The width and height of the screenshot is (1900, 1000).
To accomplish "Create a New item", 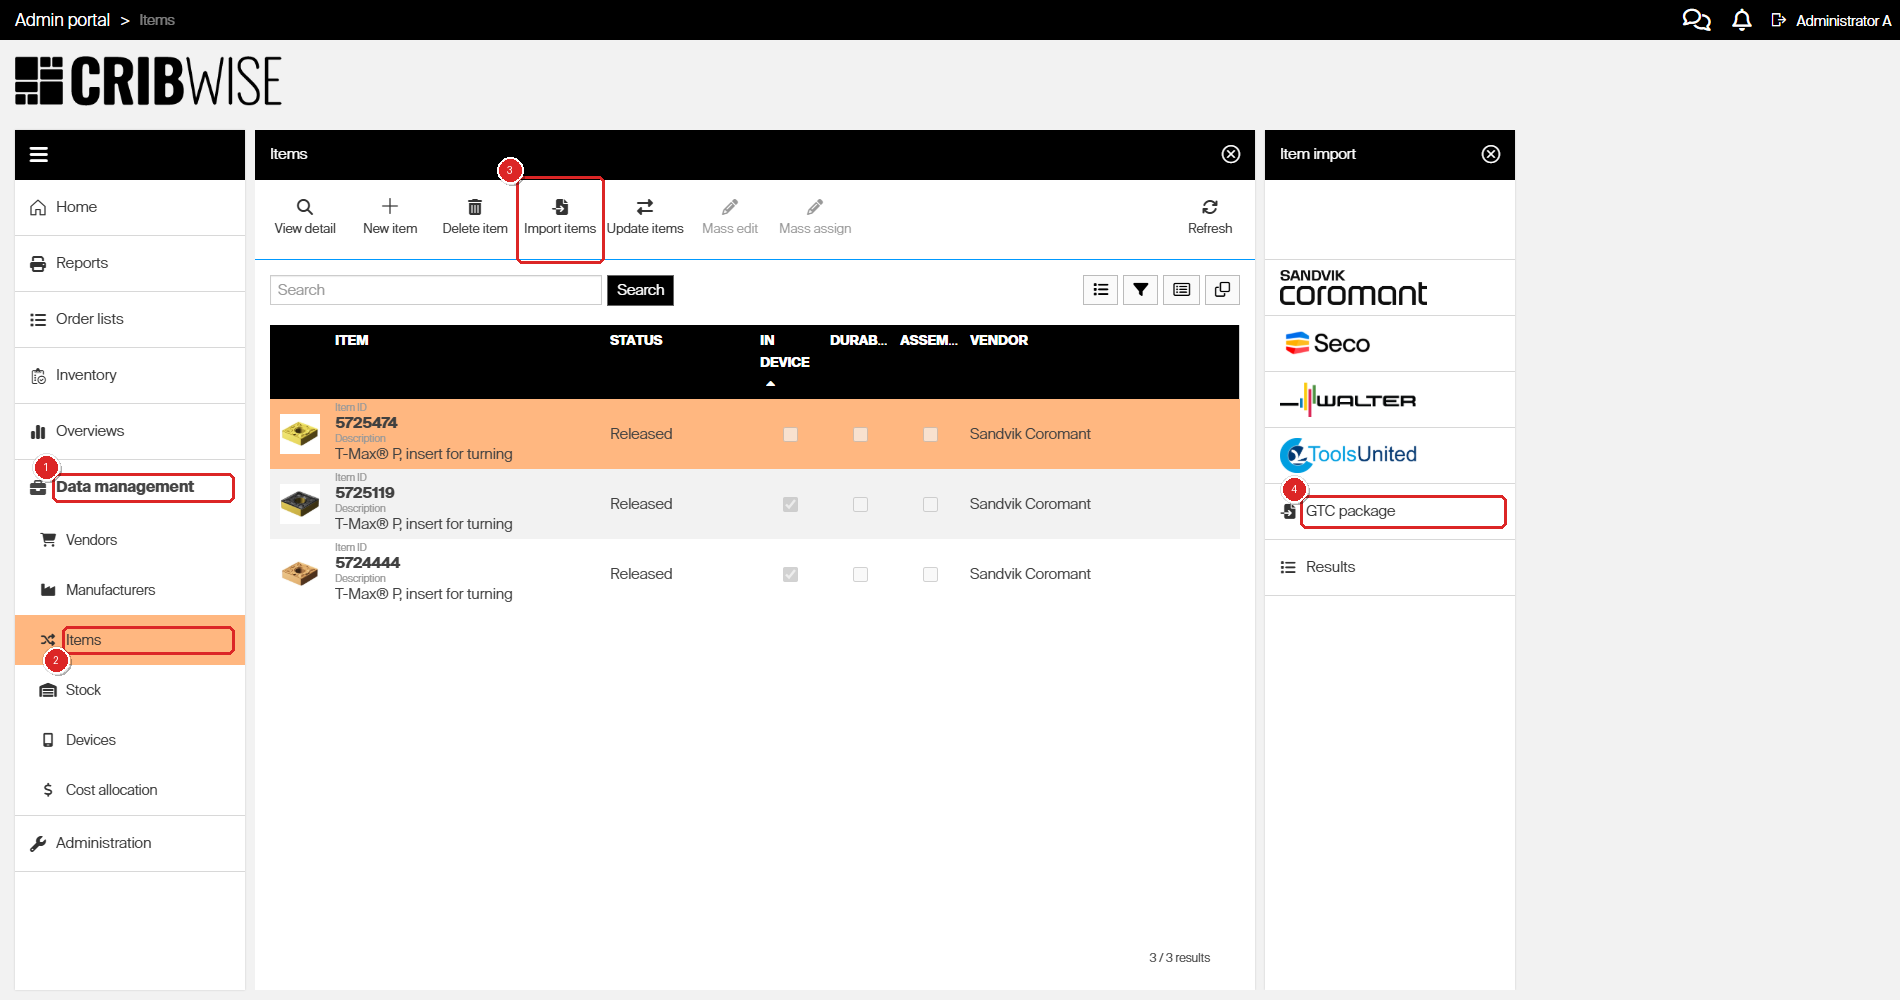I will coord(390,216).
